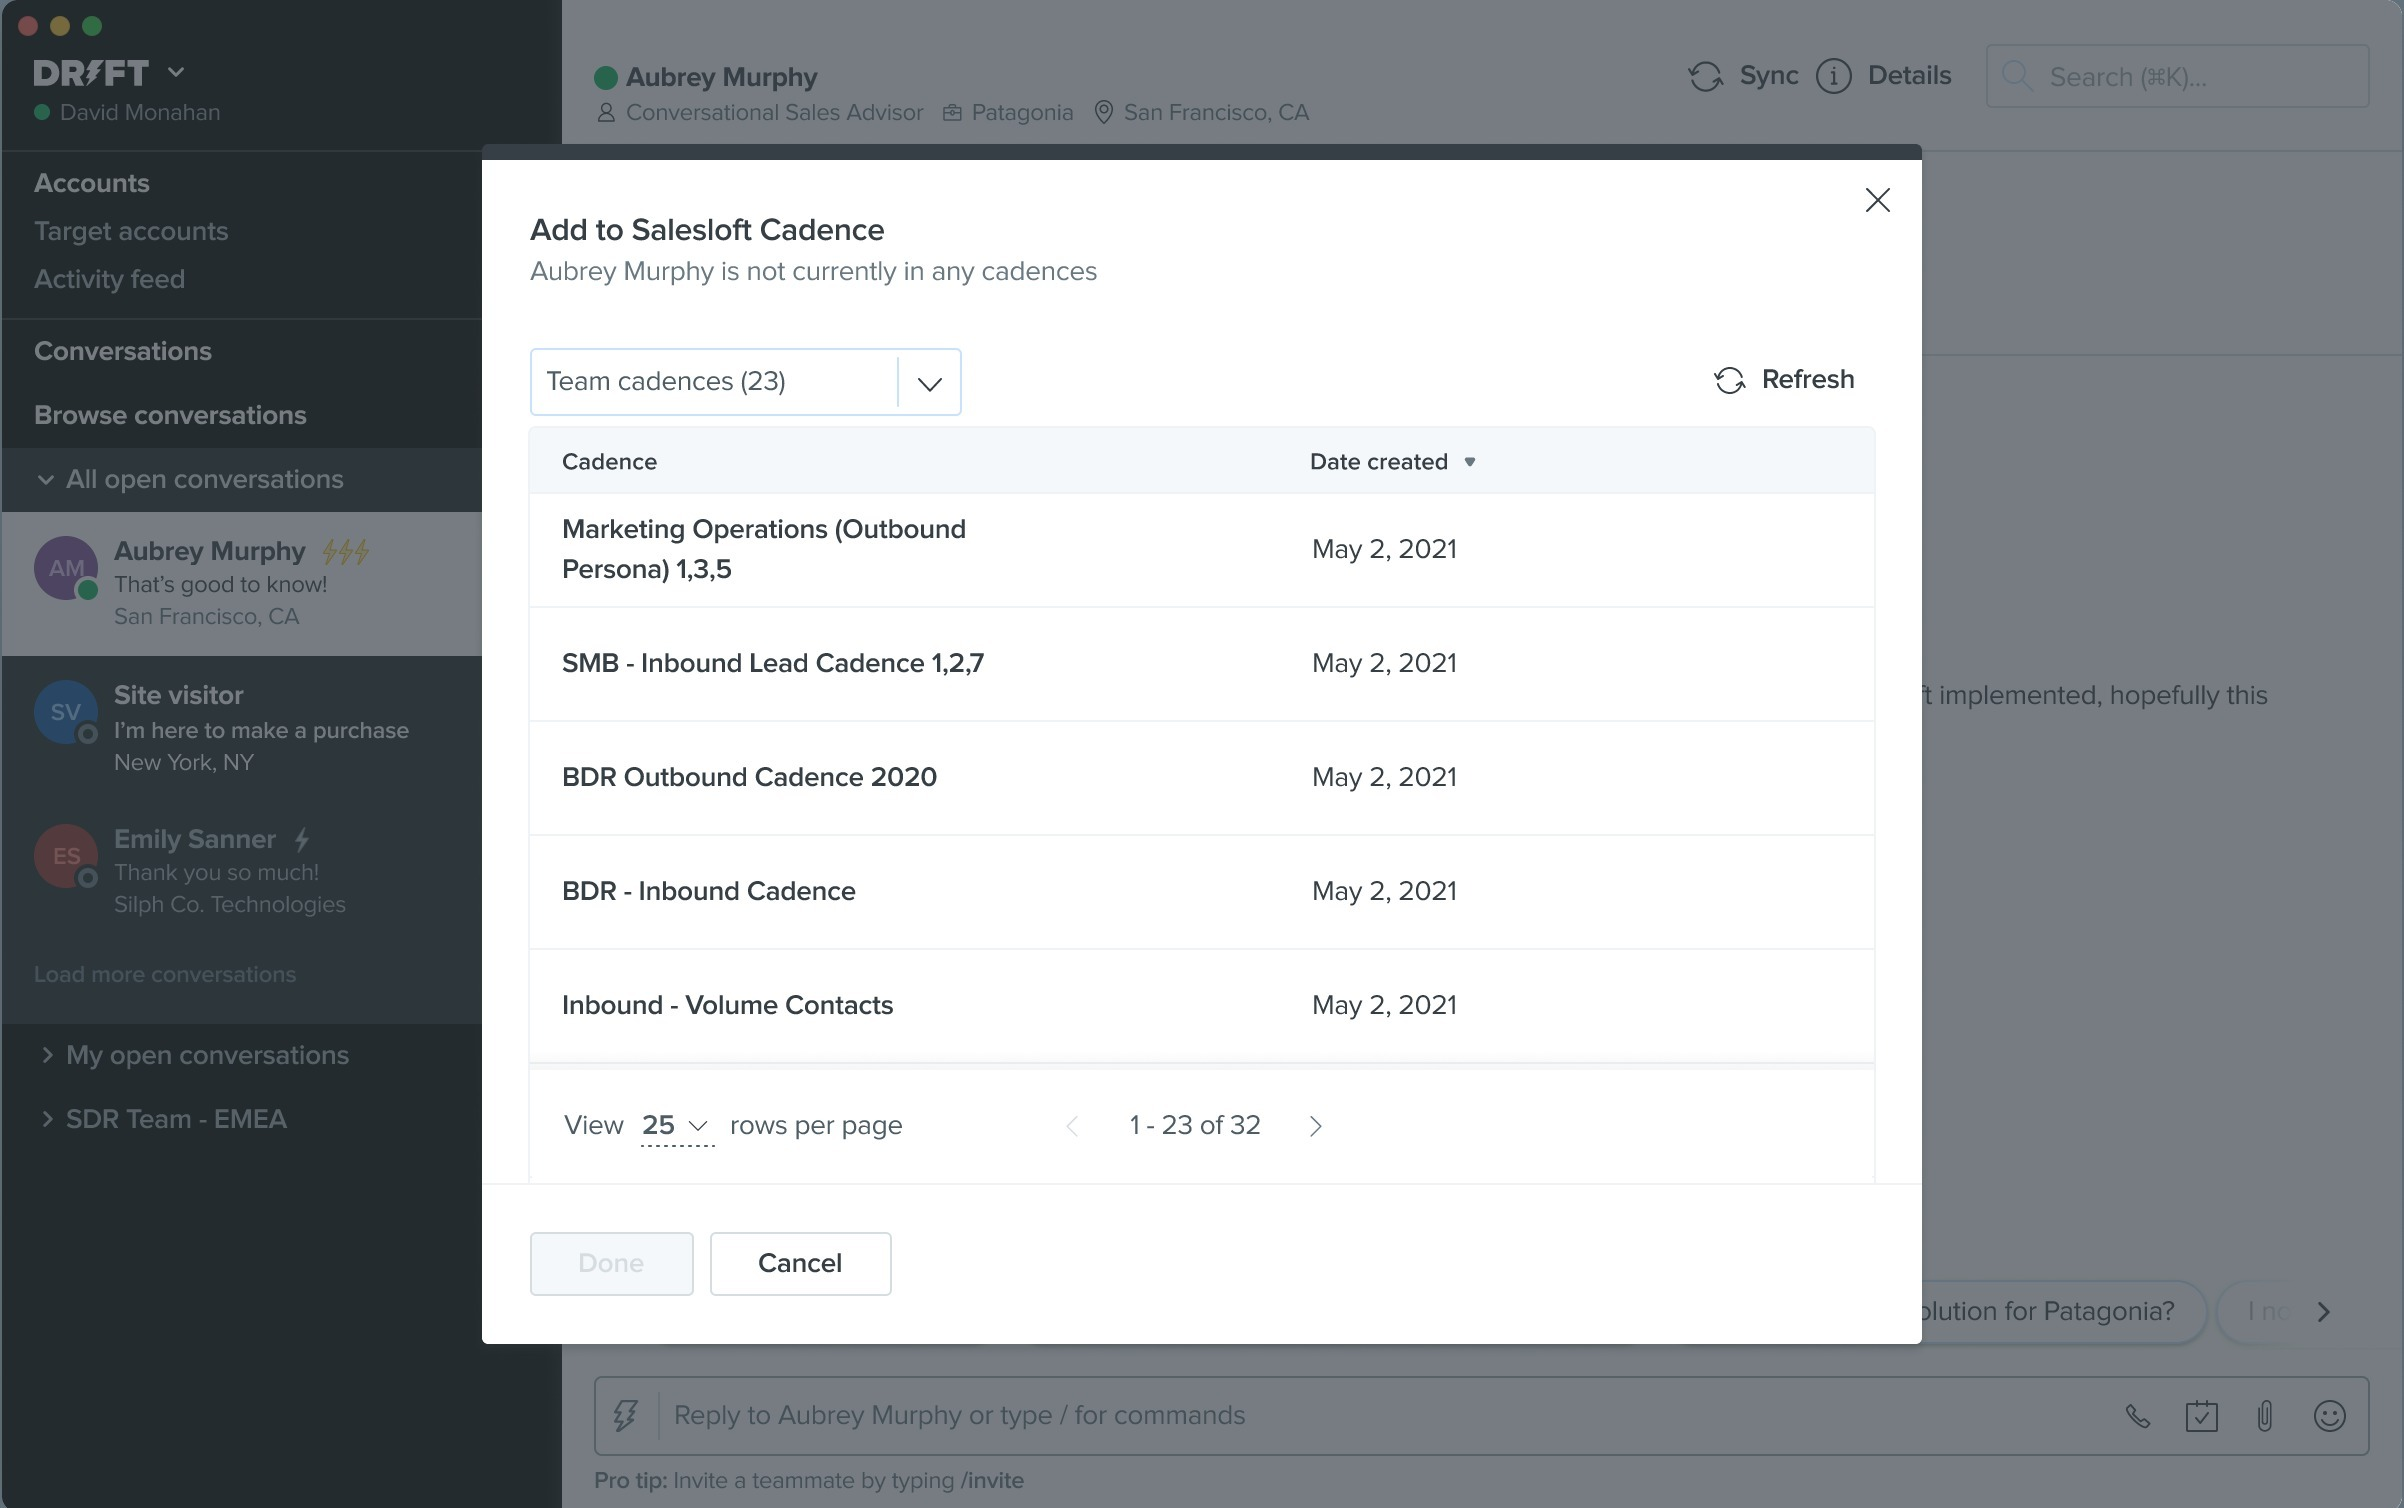Image resolution: width=2404 pixels, height=1508 pixels.
Task: Go to previous page of cadences
Action: tap(1072, 1126)
